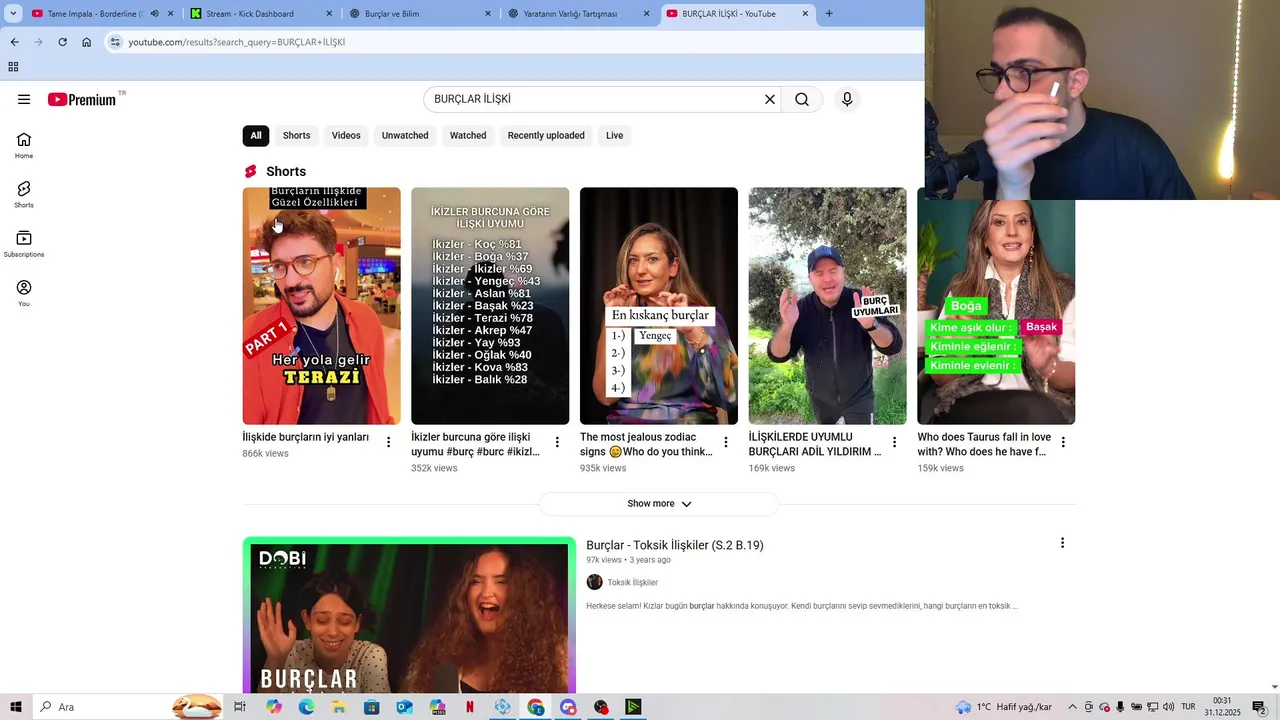1280x720 pixels.
Task: Open the Toksik İlişkiler channel name link
Action: tap(632, 582)
